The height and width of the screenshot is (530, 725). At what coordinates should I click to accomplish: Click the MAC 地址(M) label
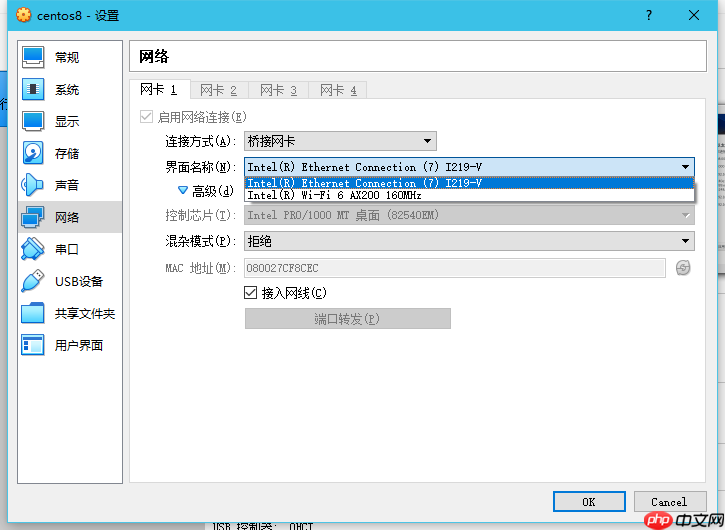(201, 268)
